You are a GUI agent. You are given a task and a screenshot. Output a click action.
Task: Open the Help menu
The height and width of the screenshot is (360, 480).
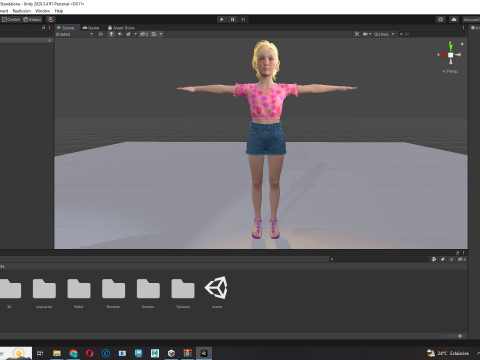59,11
